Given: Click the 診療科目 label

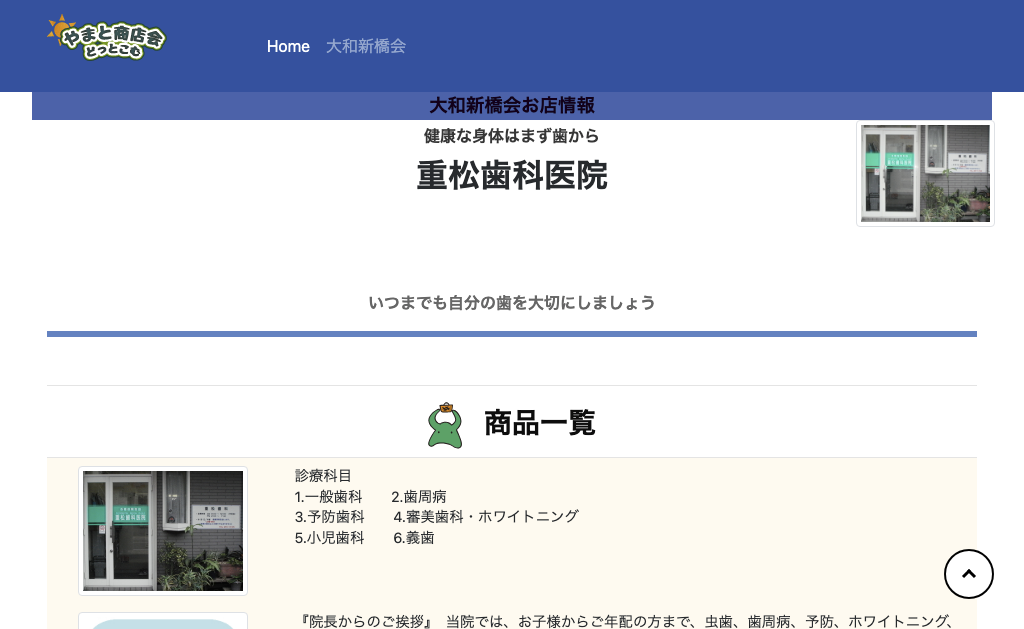Looking at the screenshot, I should [323, 476].
